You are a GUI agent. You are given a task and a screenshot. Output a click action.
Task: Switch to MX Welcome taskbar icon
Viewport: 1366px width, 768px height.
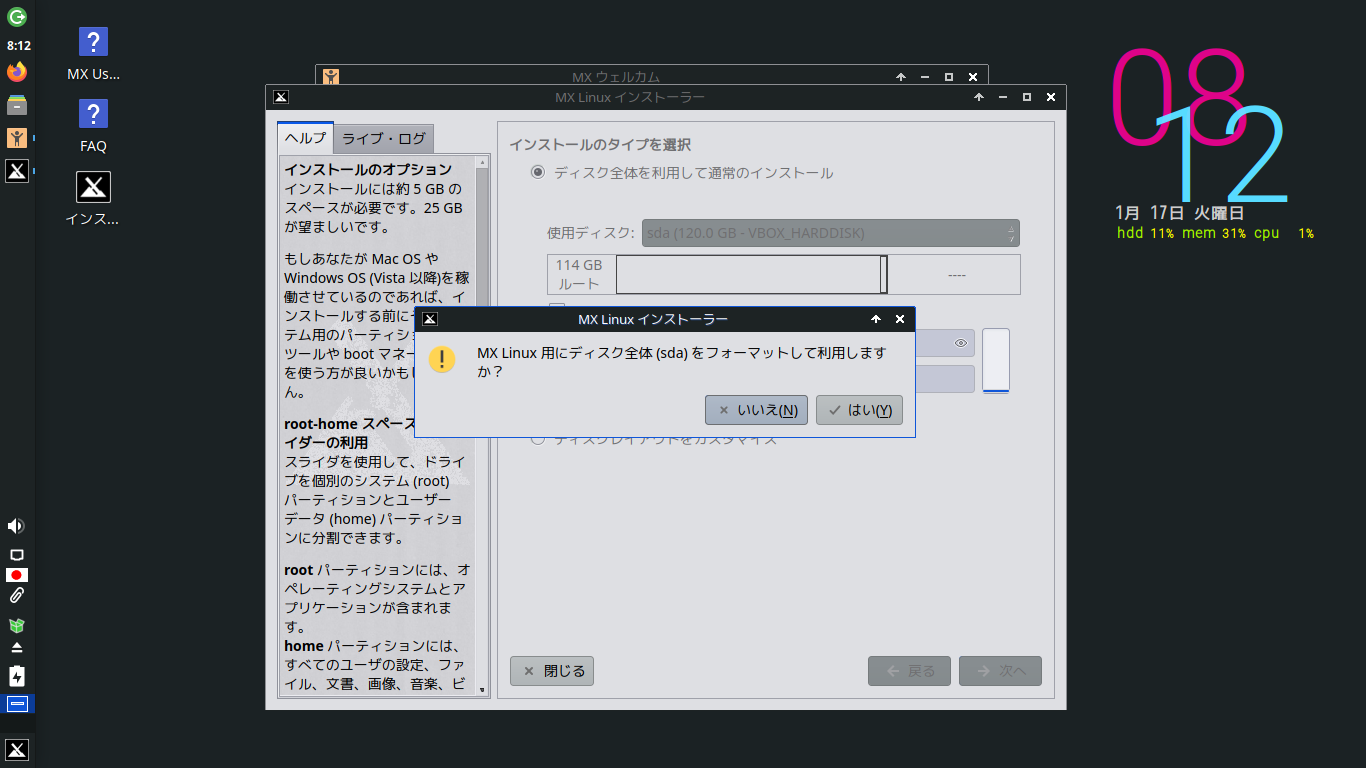tap(17, 138)
